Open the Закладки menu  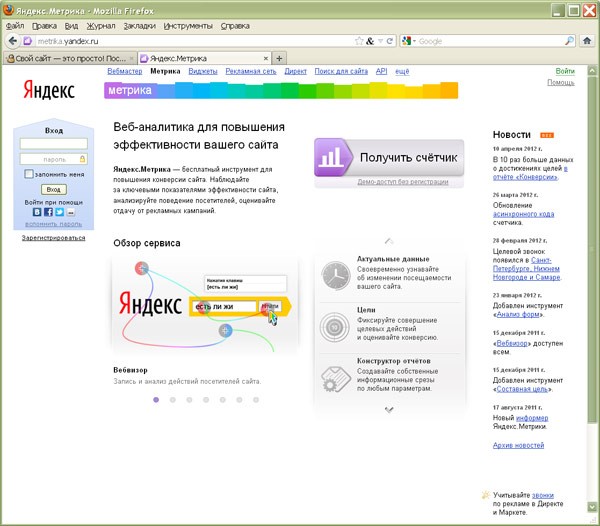[x=139, y=25]
